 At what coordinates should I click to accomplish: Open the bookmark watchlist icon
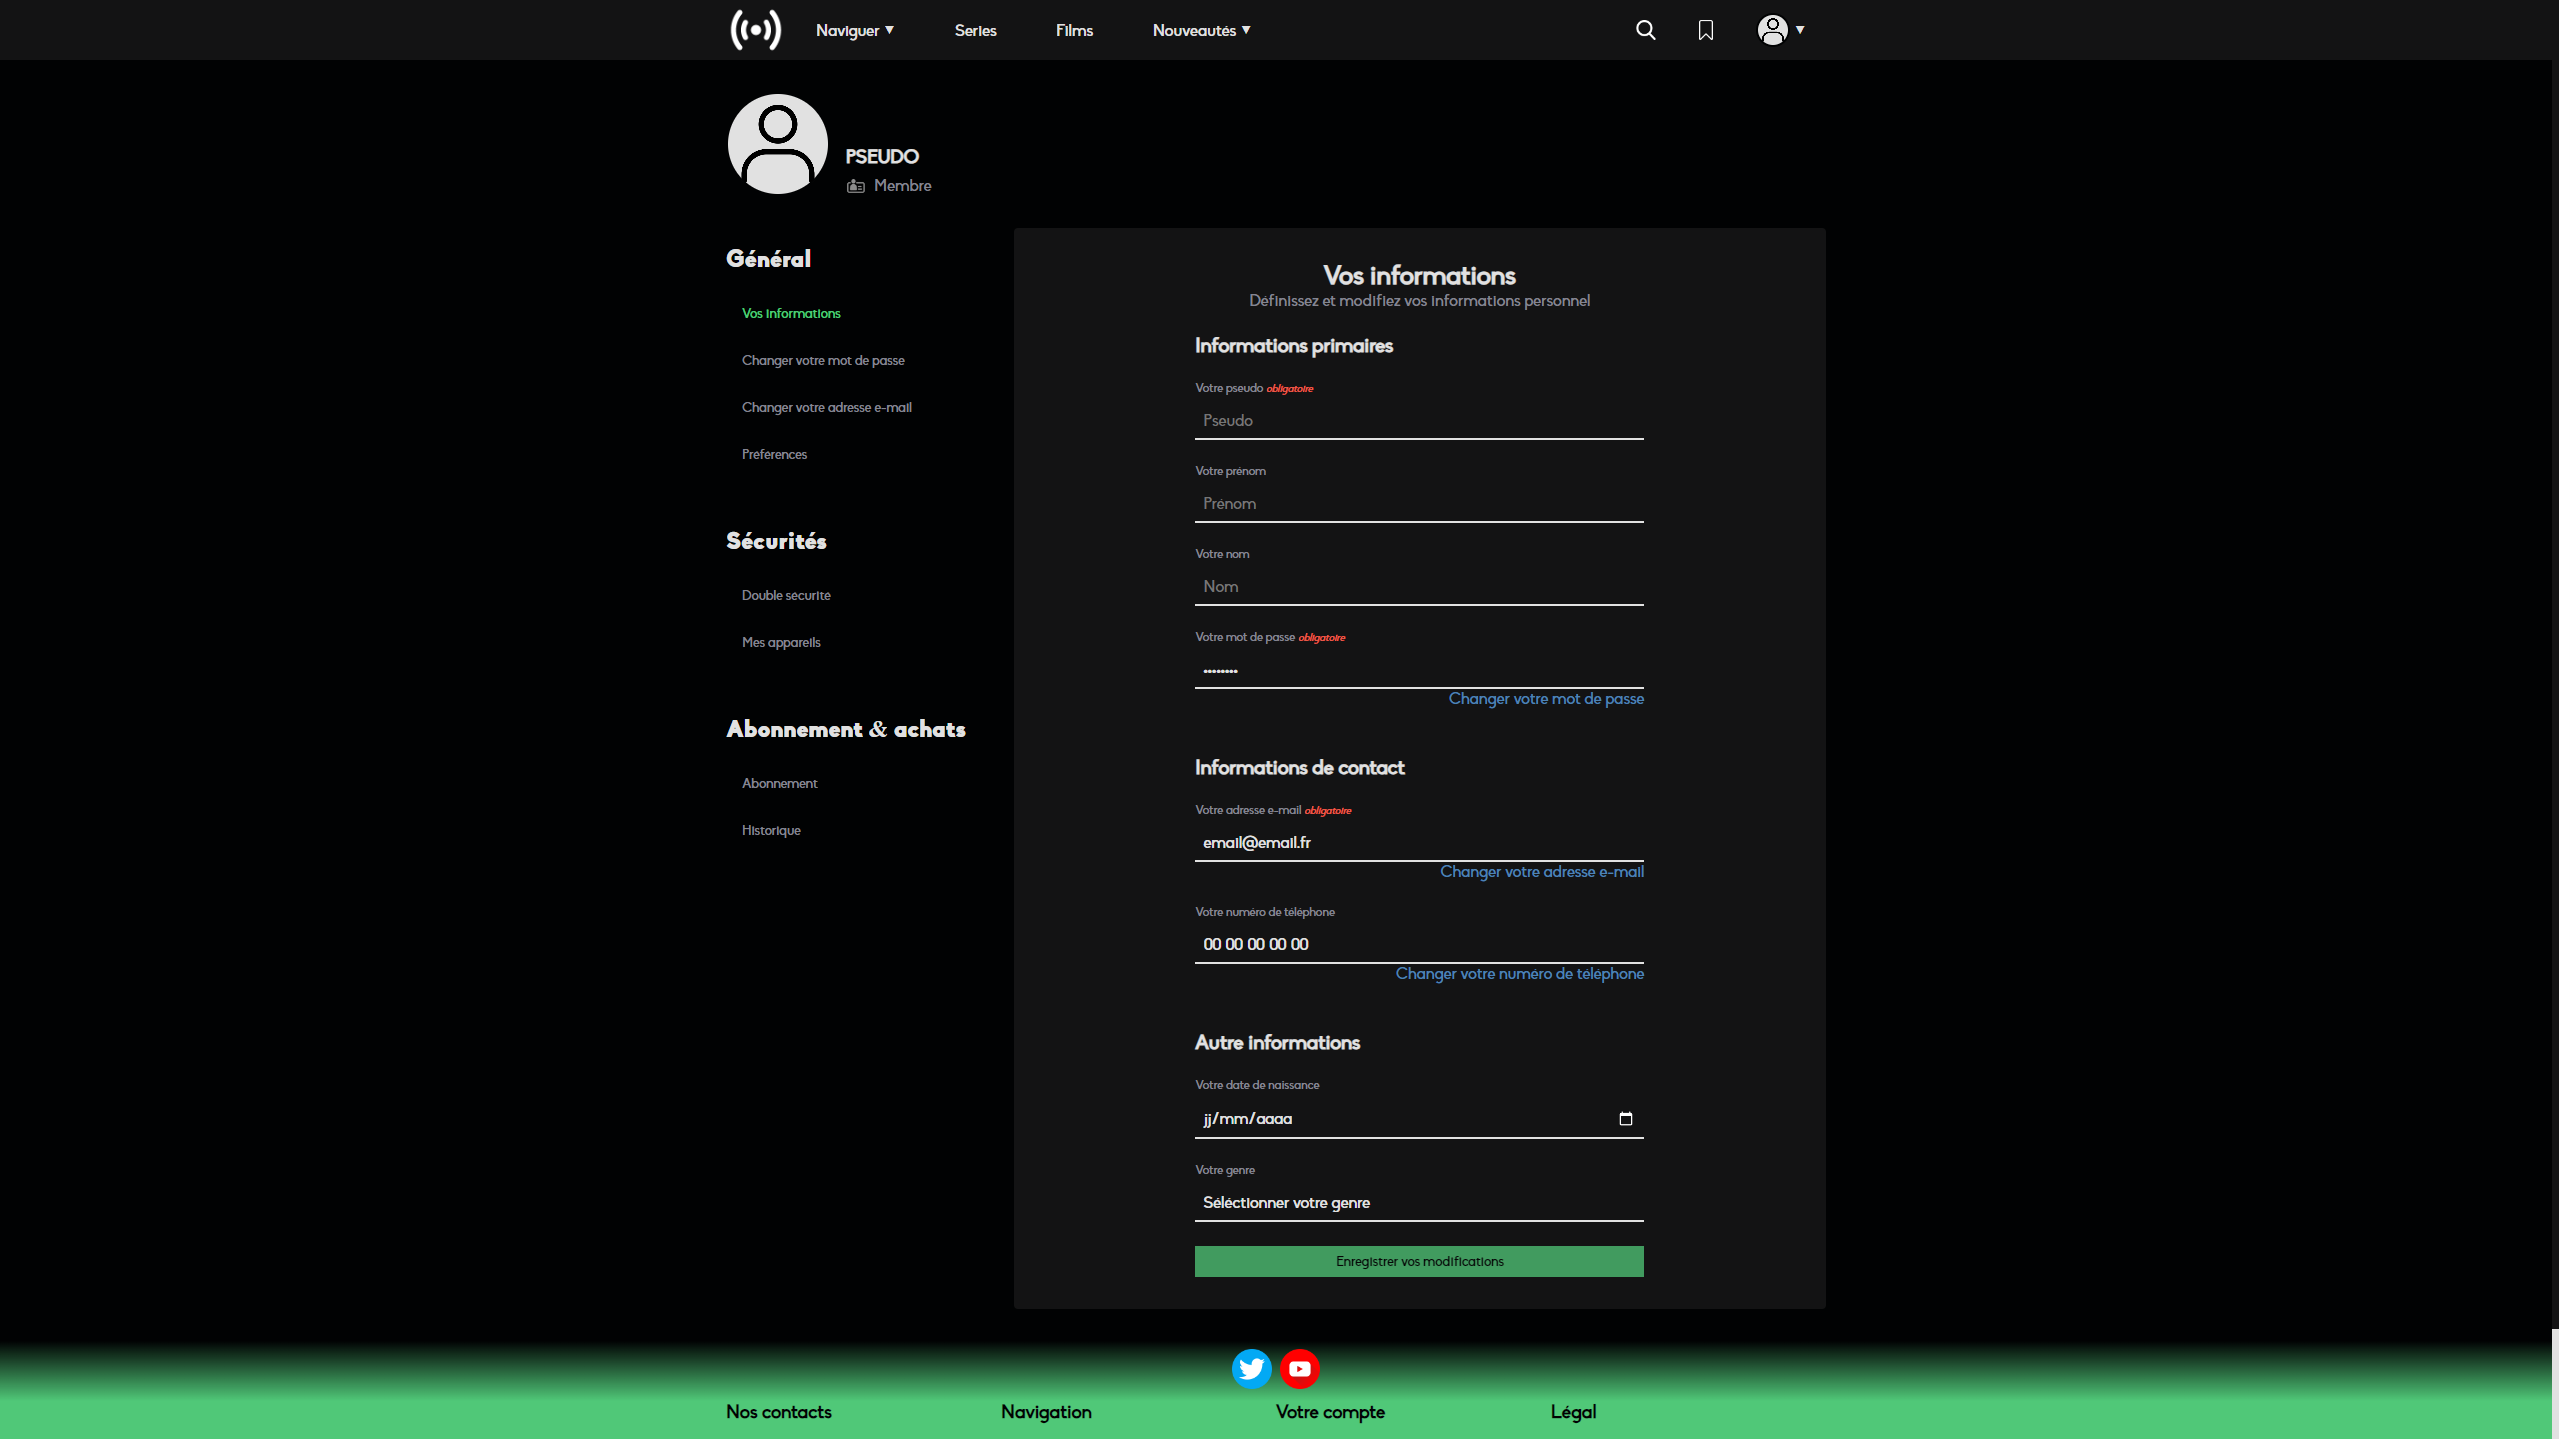tap(1706, 30)
